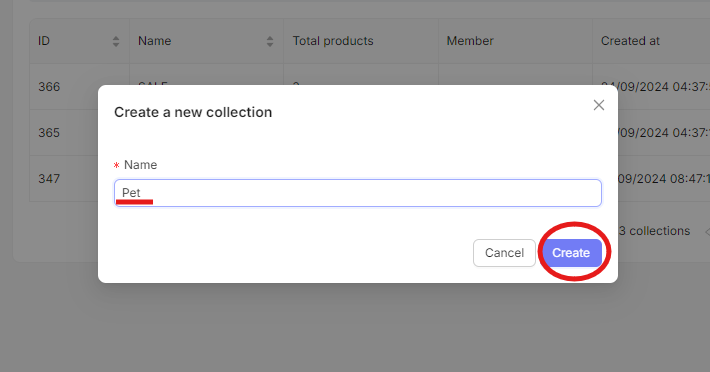Click the ID column ascending sort caret
The image size is (710, 372).
(x=116, y=38)
